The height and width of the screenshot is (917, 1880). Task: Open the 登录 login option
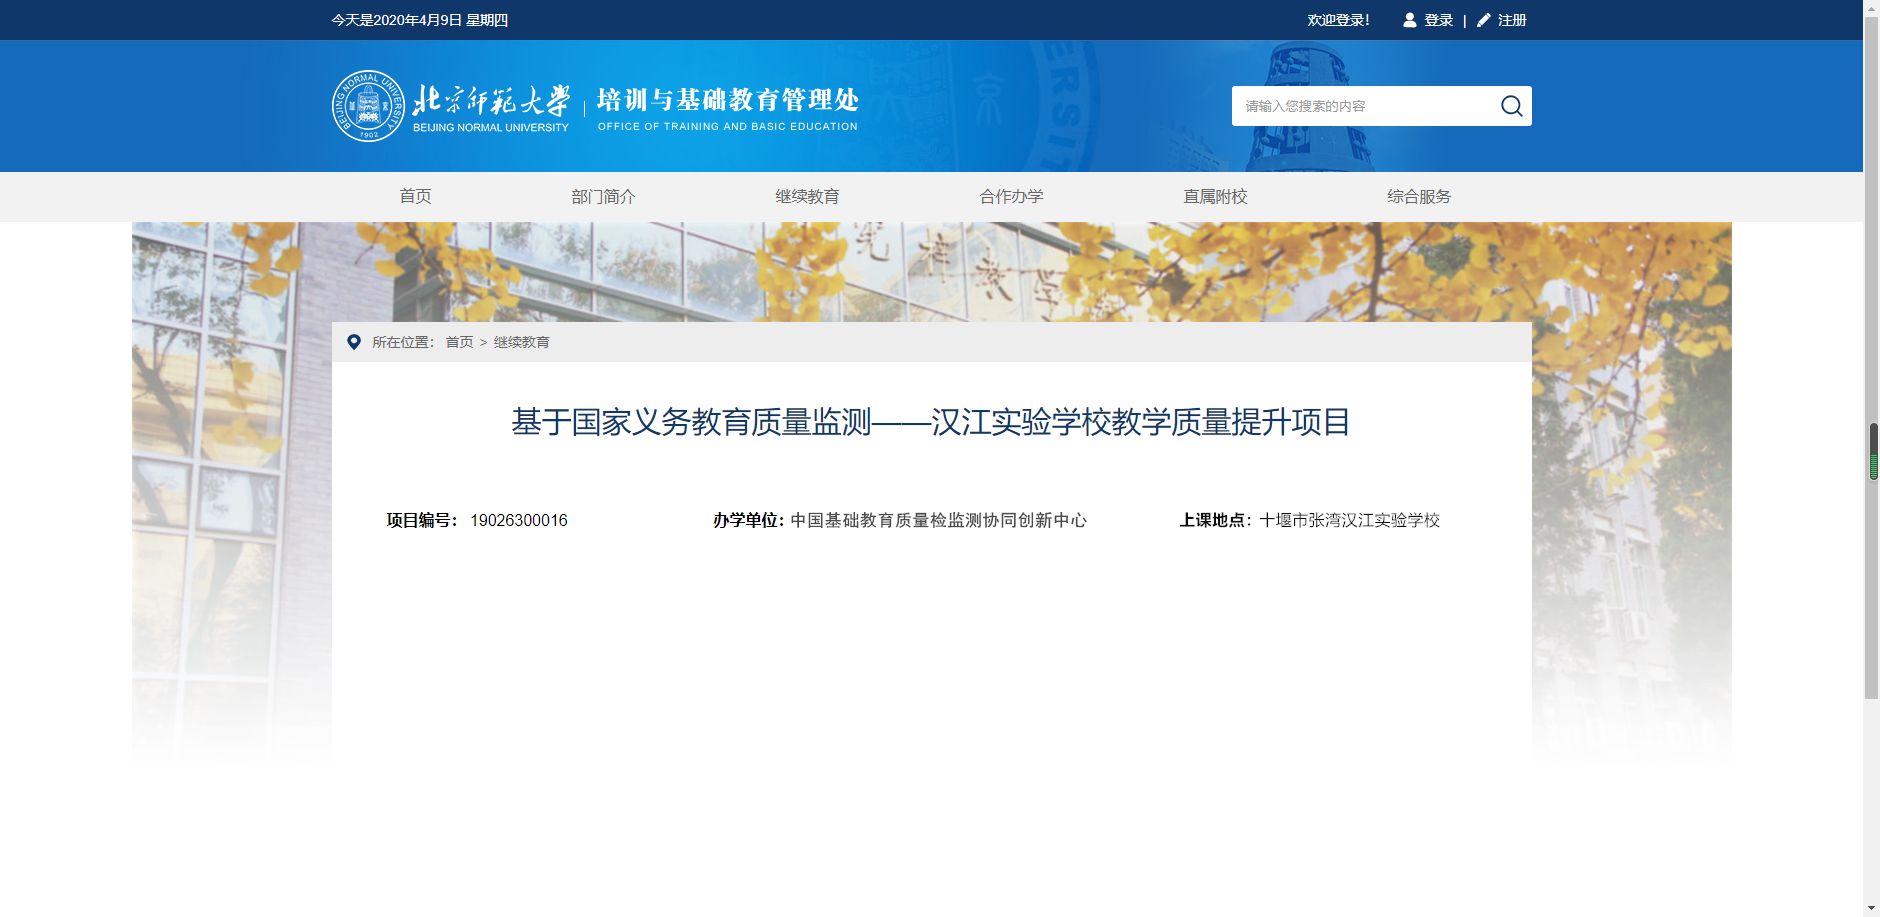(1438, 19)
